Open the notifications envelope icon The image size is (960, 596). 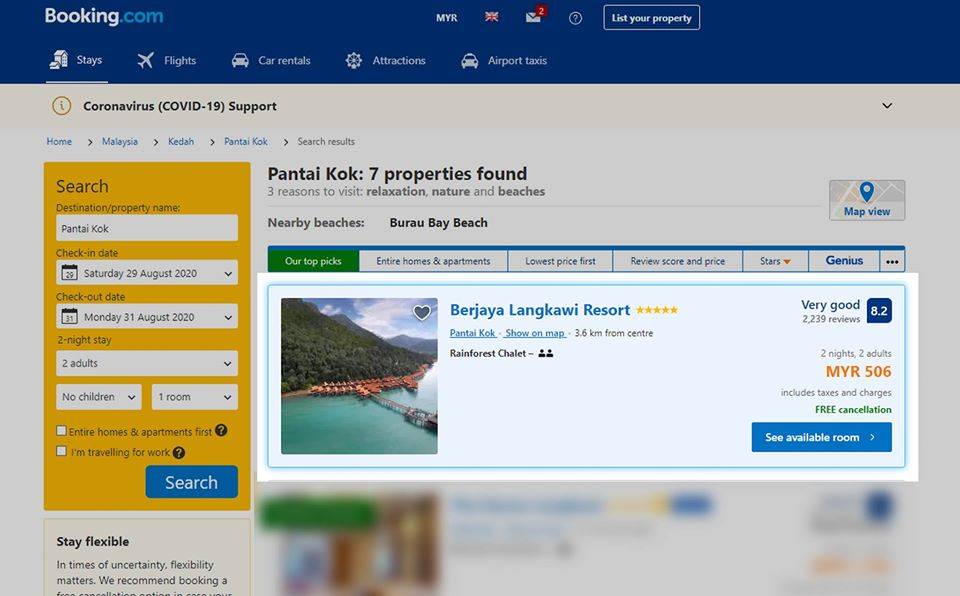point(534,17)
